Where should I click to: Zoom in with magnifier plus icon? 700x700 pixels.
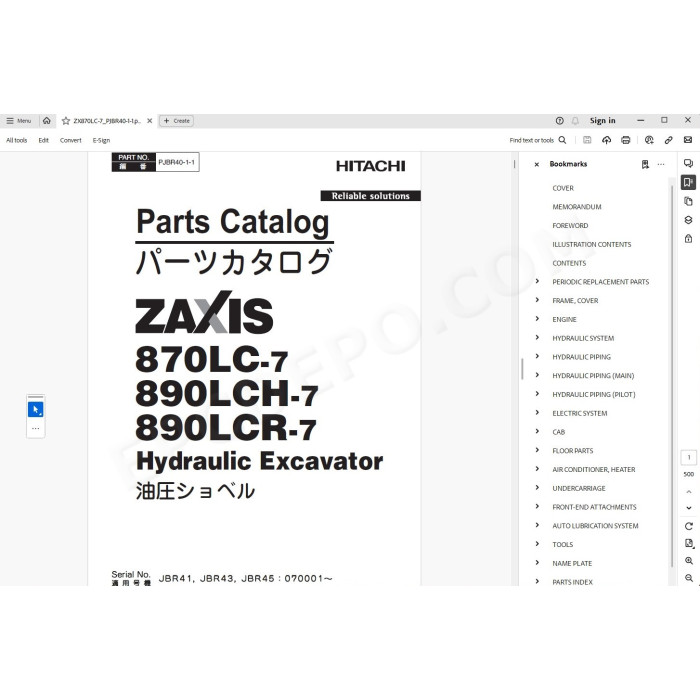point(689,561)
